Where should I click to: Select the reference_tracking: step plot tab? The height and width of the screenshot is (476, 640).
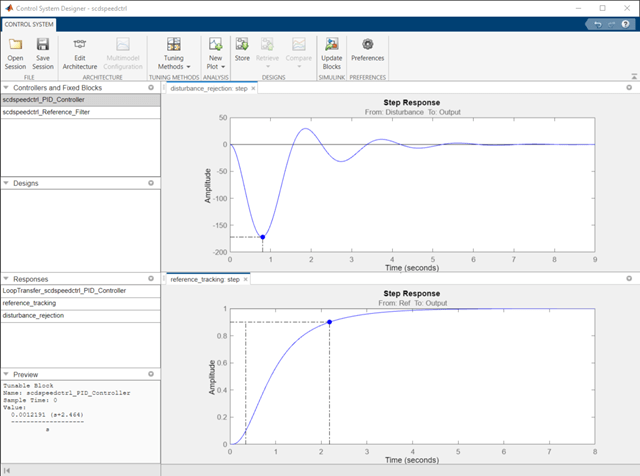click(204, 280)
